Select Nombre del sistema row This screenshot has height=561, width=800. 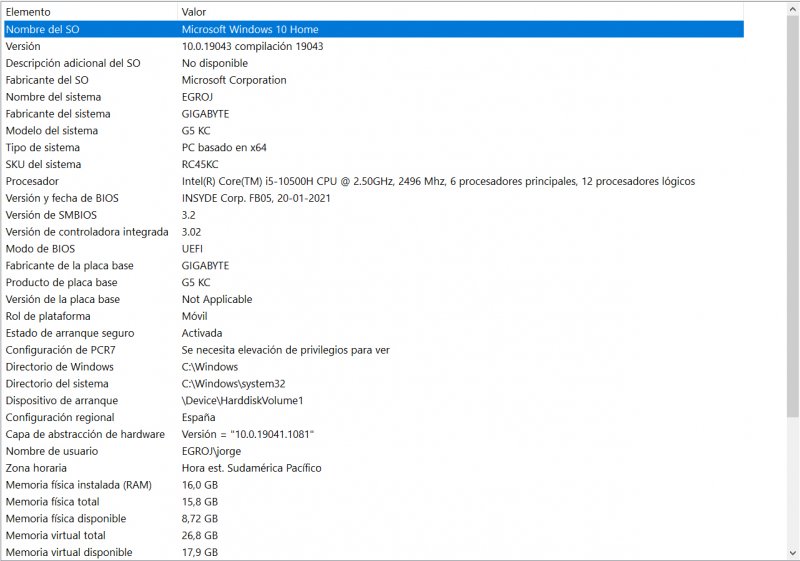(373, 96)
